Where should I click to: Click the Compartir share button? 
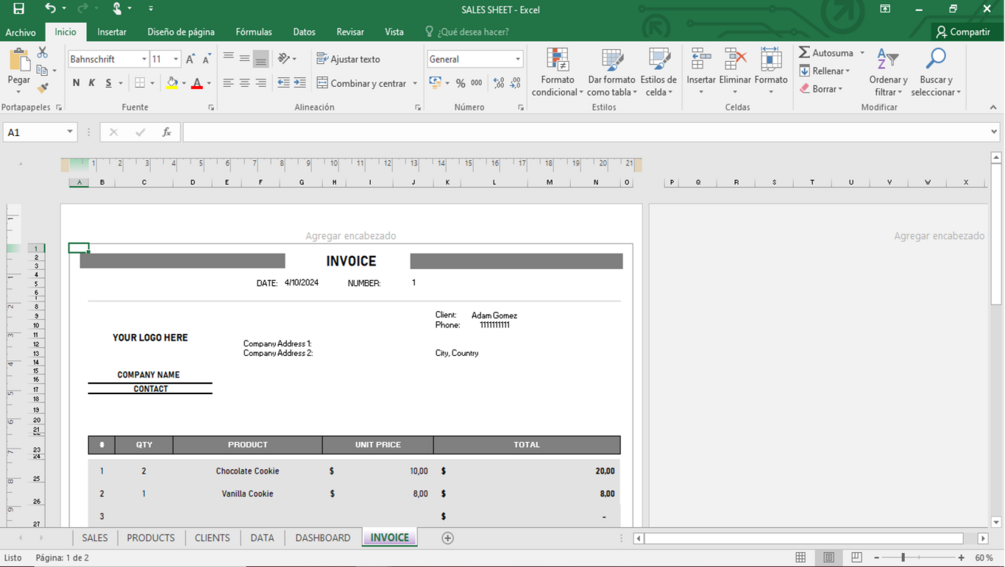(x=963, y=32)
